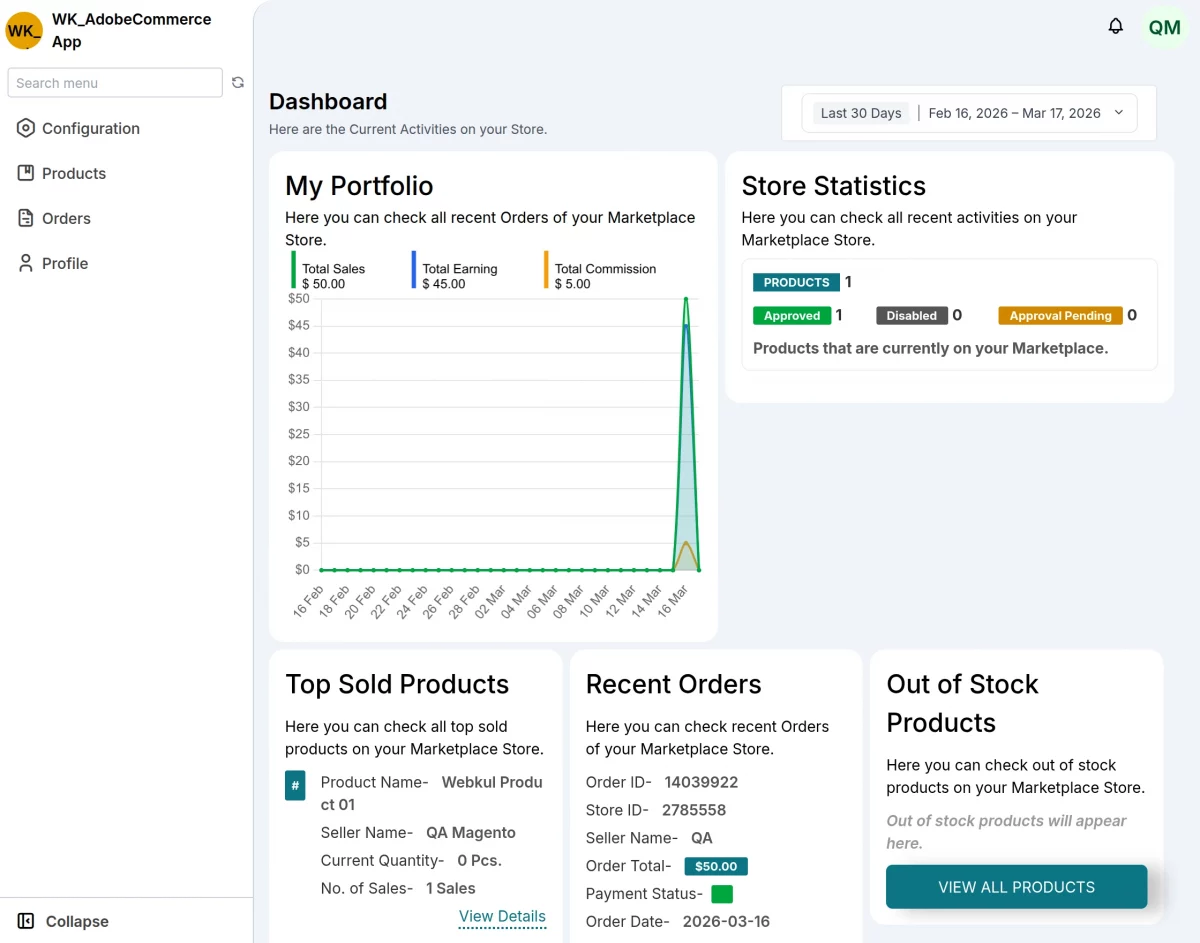1200x943 pixels.
Task: Open the QM account avatar
Action: click(x=1164, y=28)
